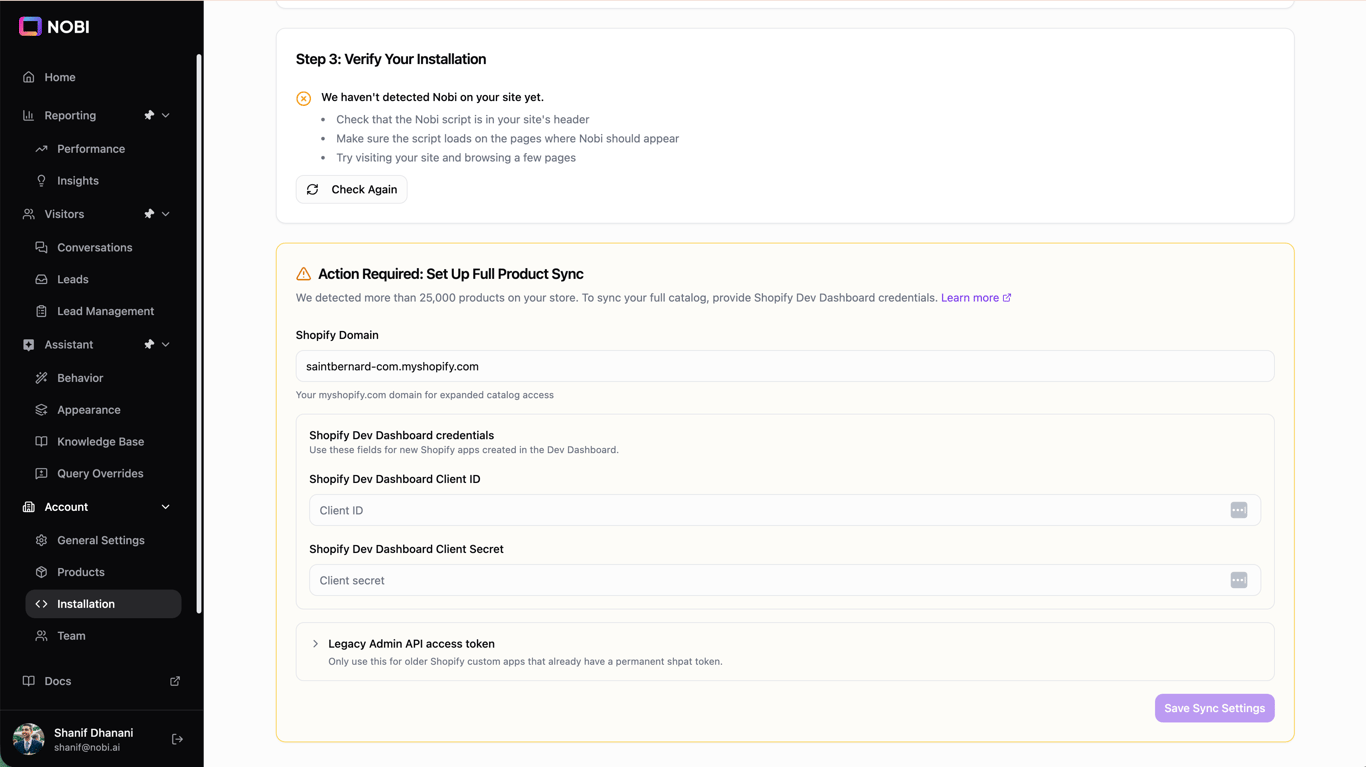
Task: Toggle the pin next to Assistant
Action: pos(149,344)
